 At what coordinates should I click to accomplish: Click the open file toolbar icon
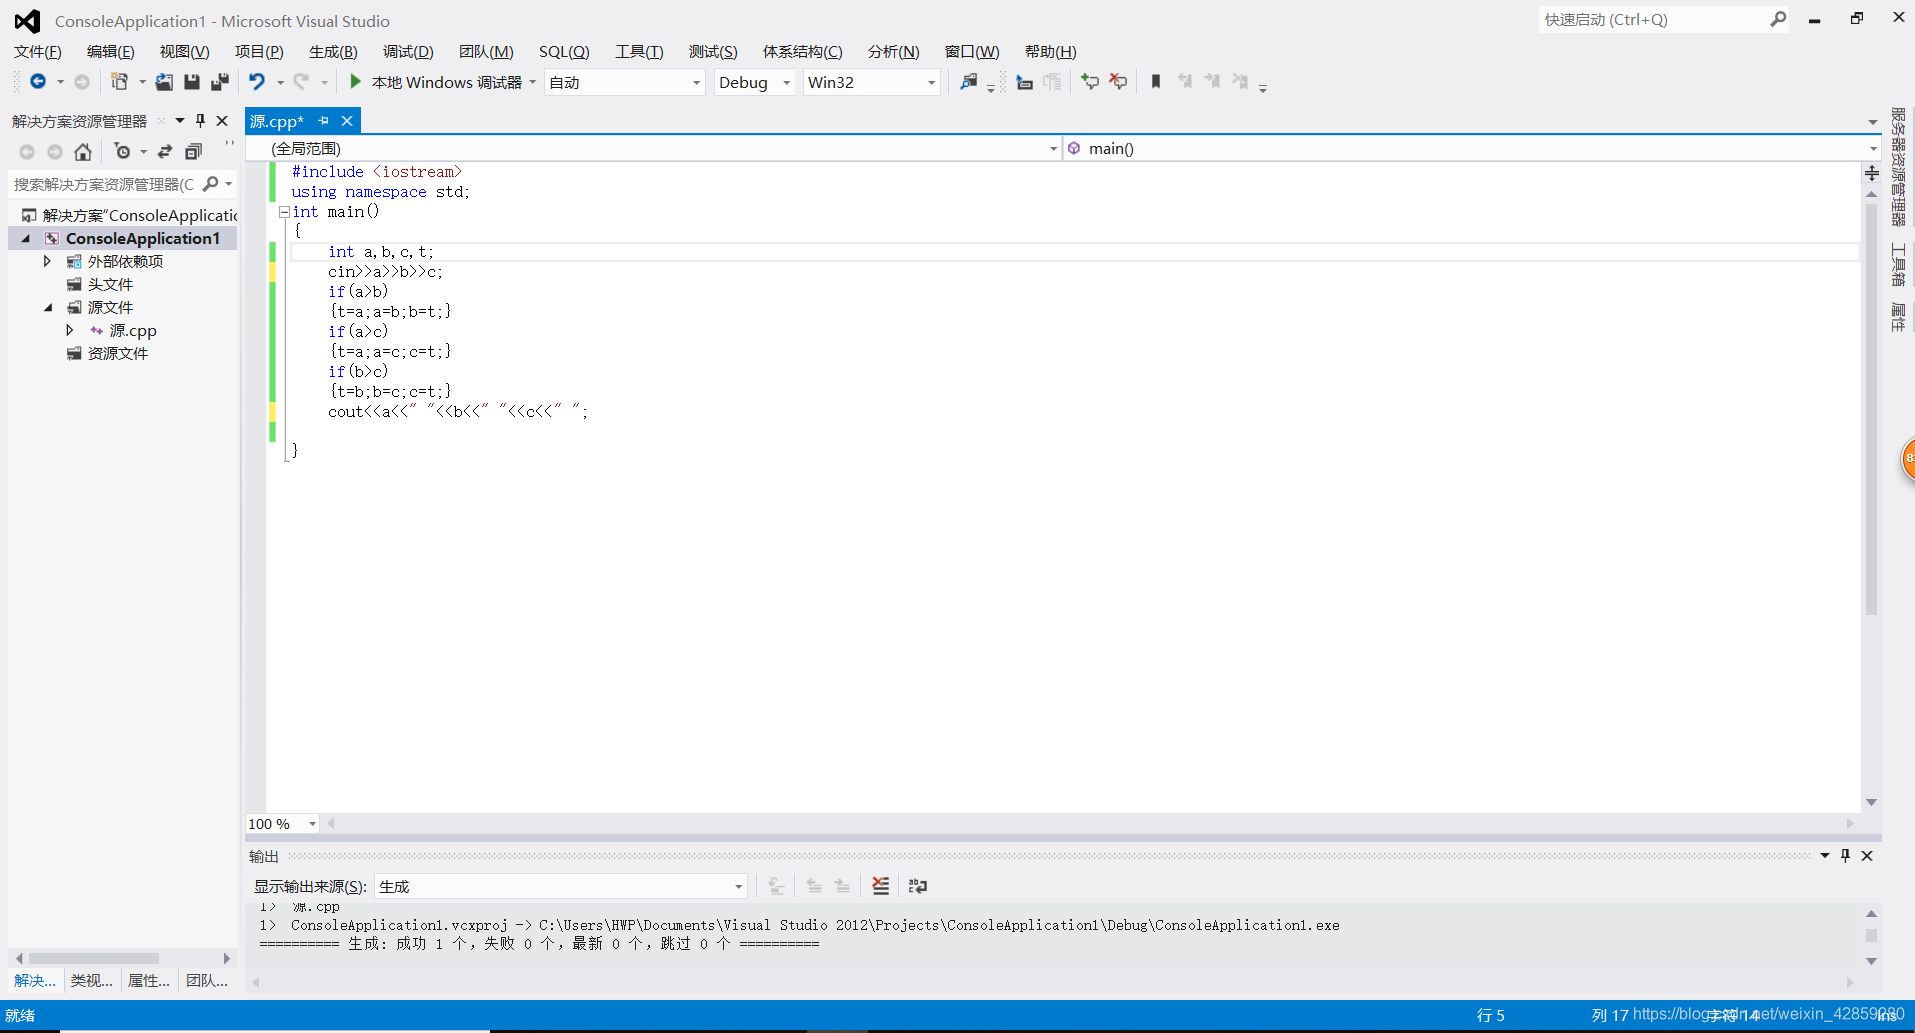coord(164,82)
